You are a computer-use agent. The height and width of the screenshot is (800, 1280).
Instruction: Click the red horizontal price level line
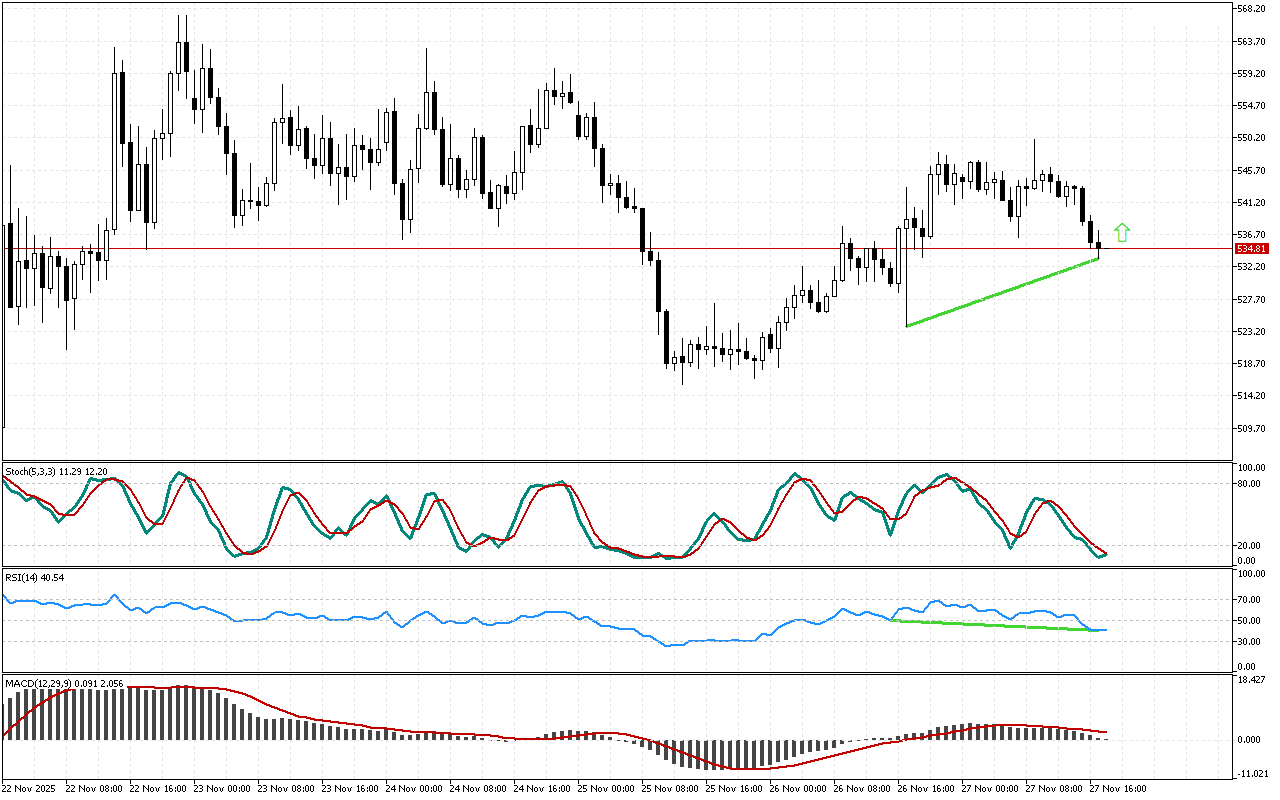[500, 248]
